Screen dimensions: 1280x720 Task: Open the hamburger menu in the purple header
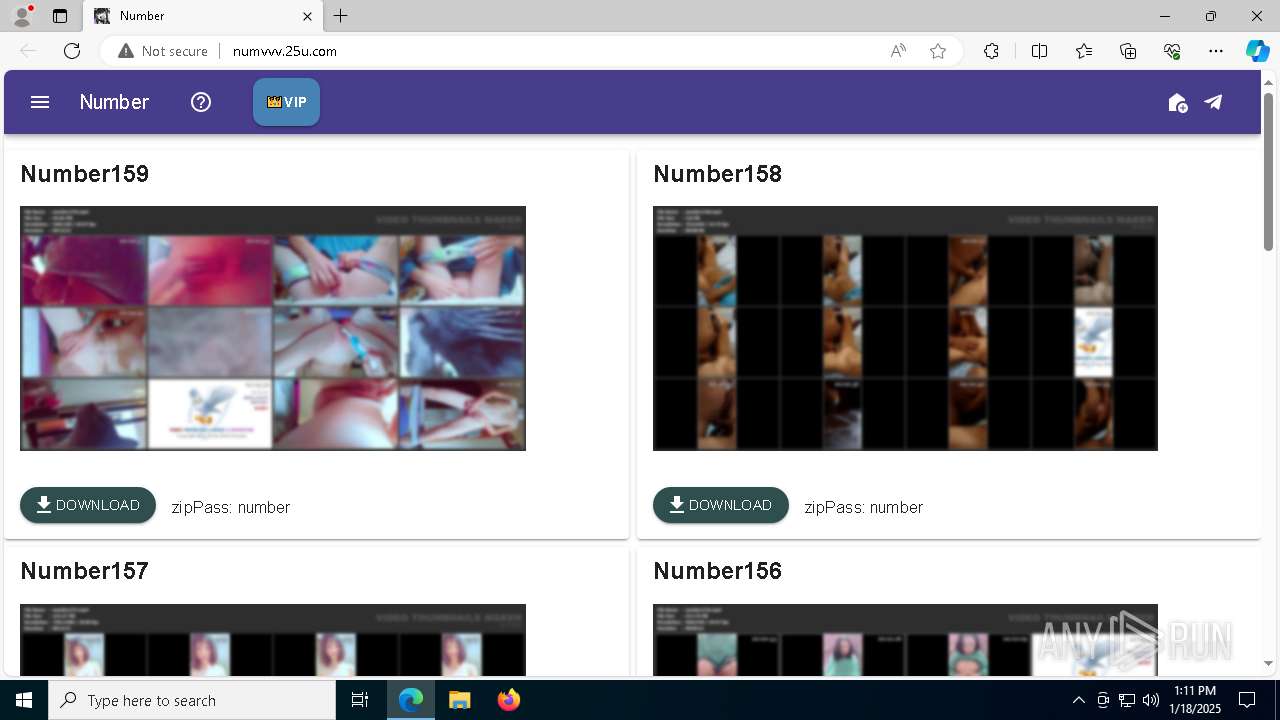tap(40, 102)
